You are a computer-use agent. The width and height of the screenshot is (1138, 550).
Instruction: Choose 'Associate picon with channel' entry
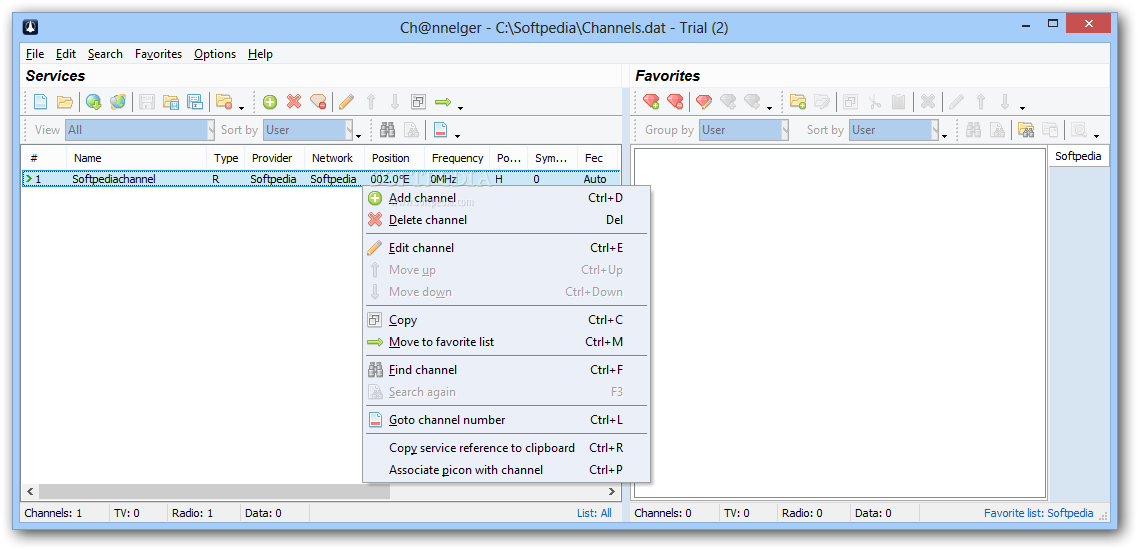[507, 470]
